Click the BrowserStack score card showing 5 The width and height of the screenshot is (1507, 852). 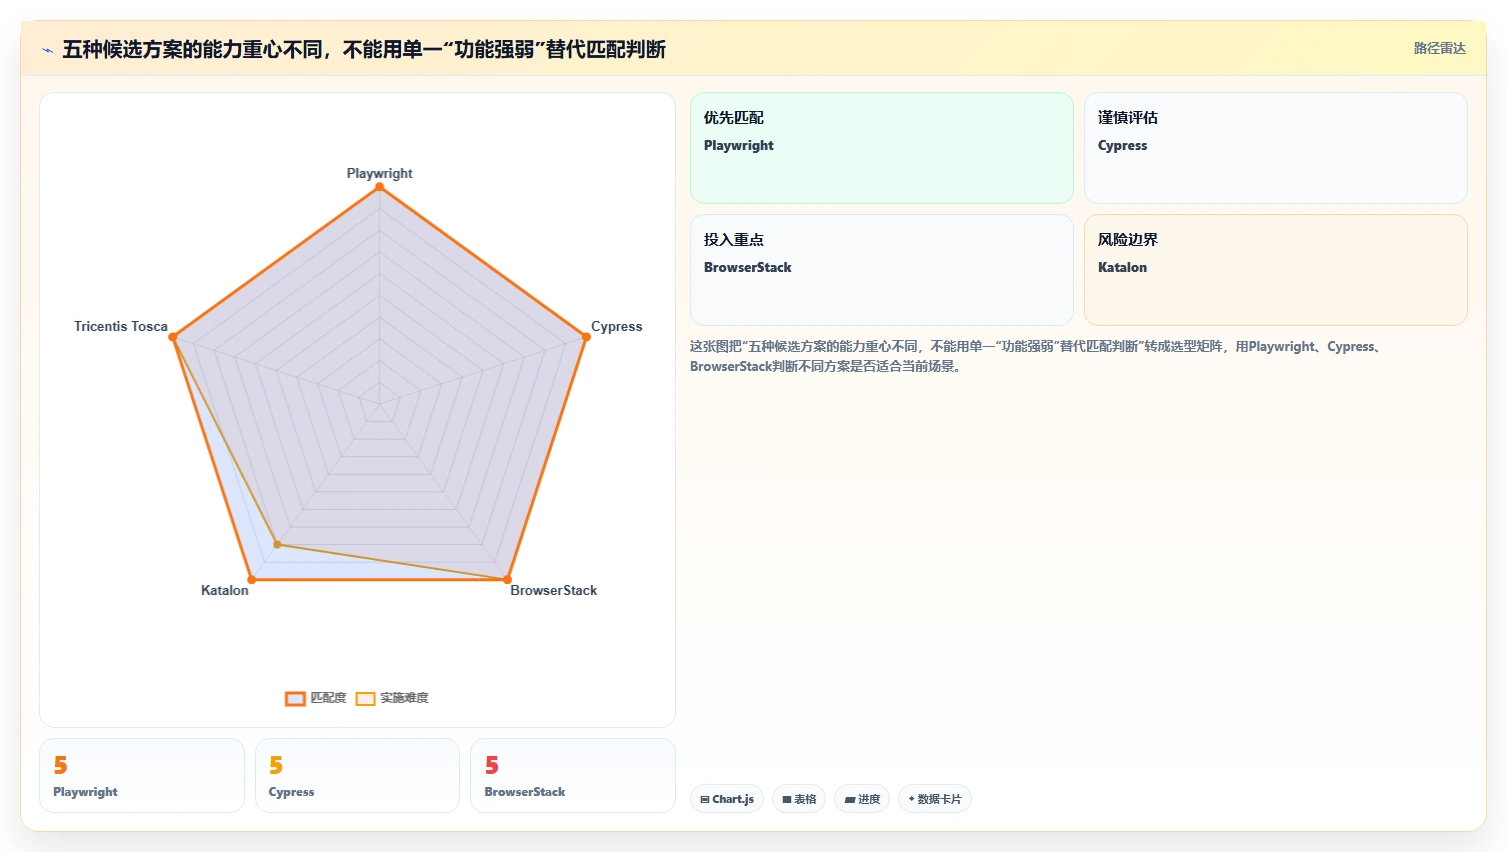[x=573, y=775]
